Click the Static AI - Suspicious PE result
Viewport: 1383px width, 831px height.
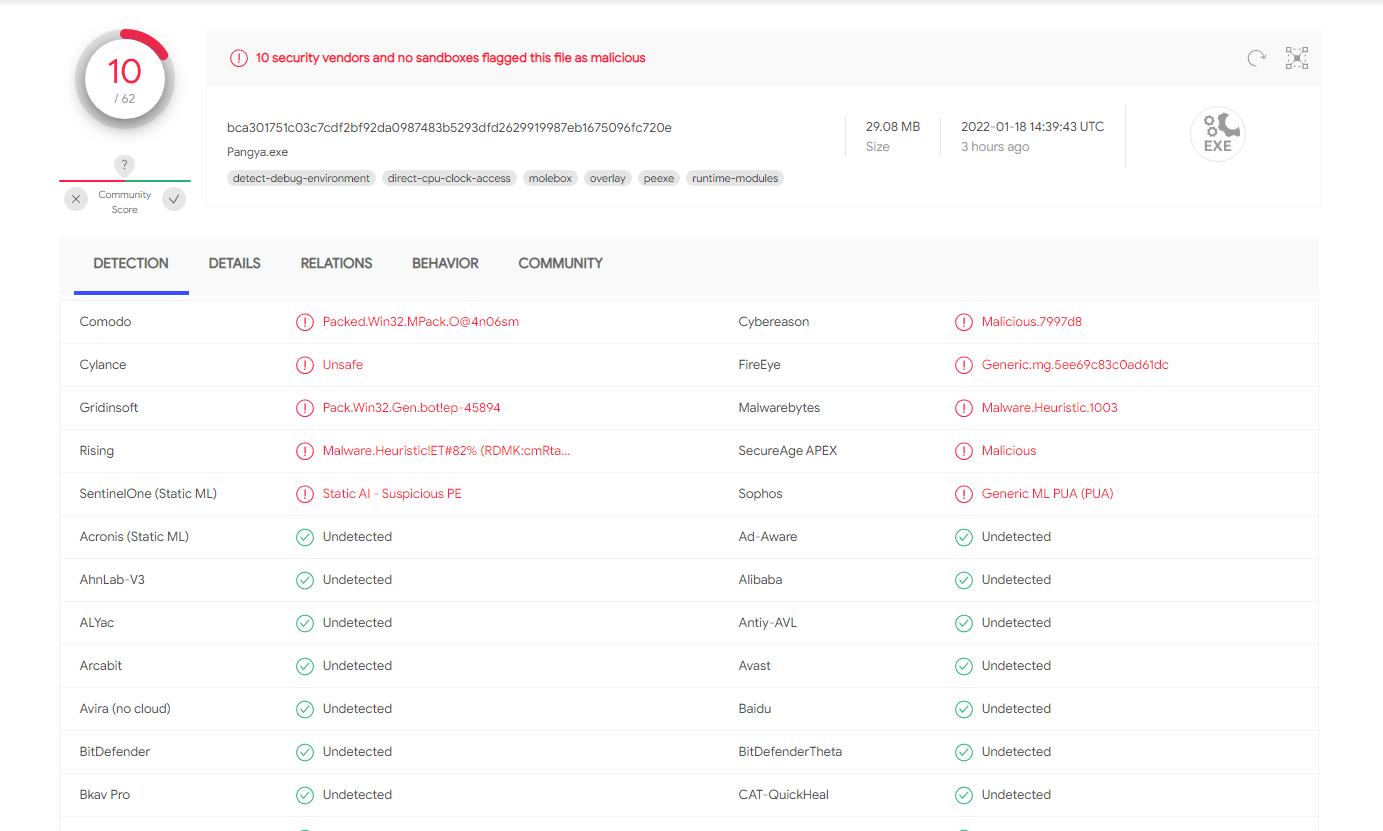pos(392,494)
